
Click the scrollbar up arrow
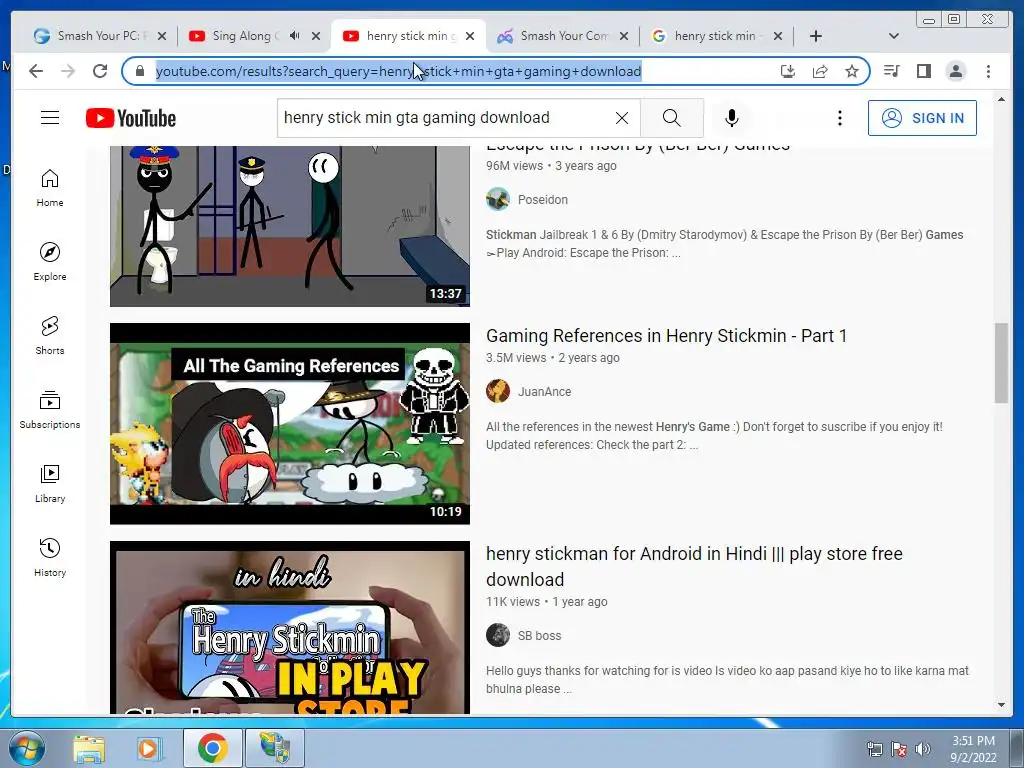[1001, 99]
